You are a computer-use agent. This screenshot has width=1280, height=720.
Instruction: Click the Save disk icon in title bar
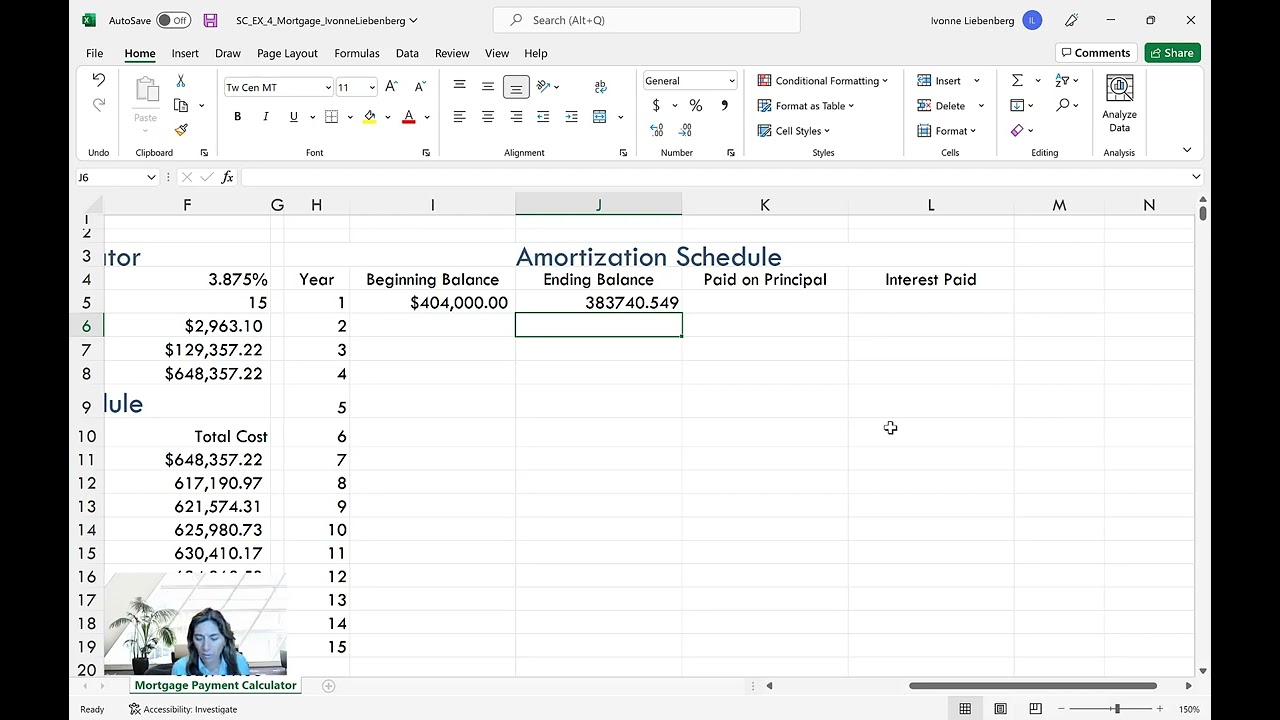pos(210,20)
